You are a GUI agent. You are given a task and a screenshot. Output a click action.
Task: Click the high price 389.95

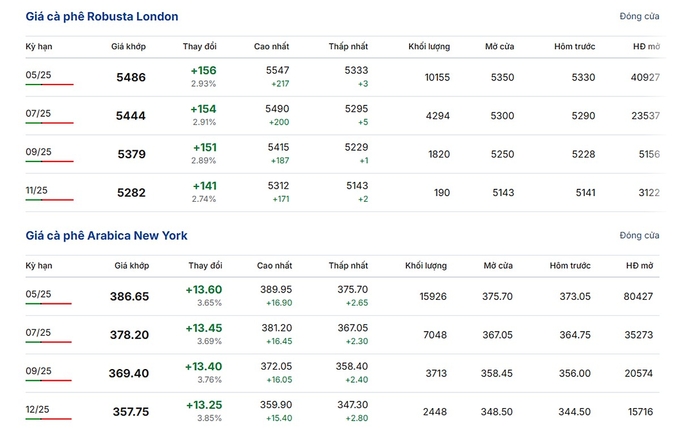[276, 290]
